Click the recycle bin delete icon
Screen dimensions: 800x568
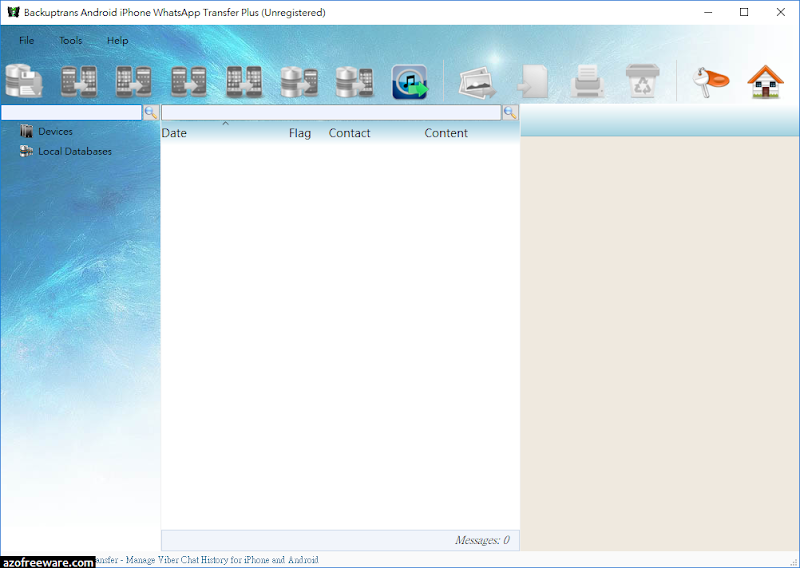coord(642,80)
